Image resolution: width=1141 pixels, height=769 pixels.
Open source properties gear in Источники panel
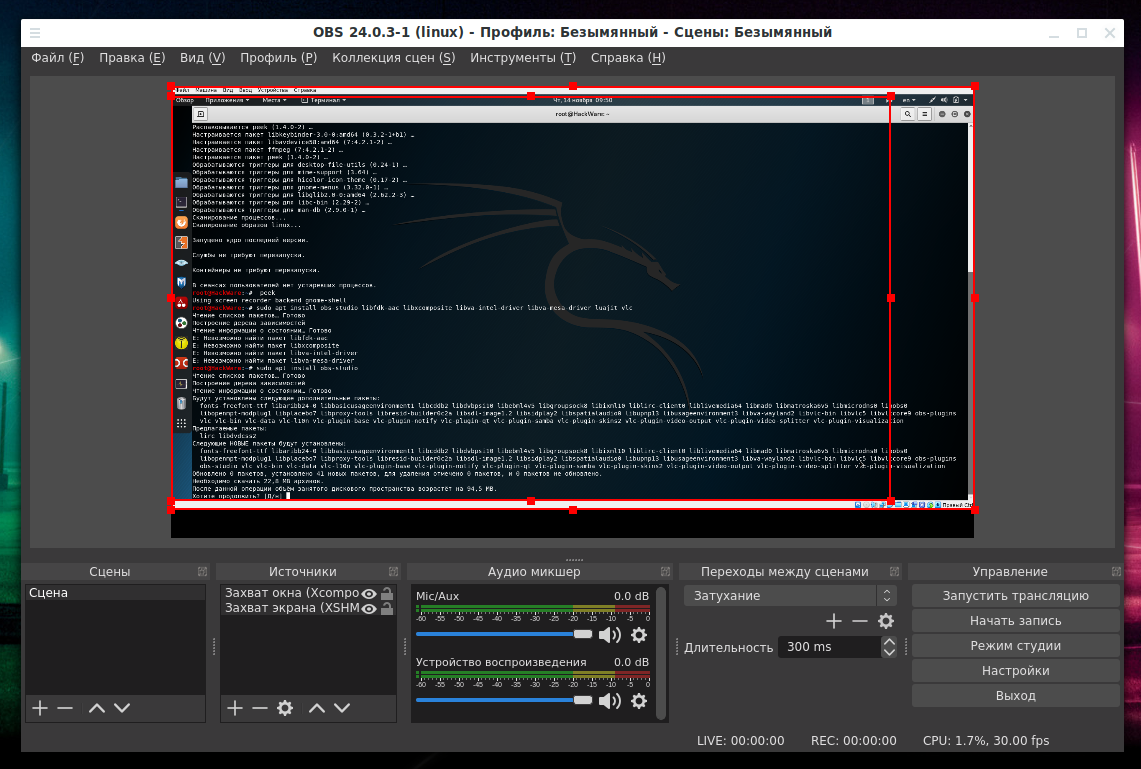click(x=285, y=708)
